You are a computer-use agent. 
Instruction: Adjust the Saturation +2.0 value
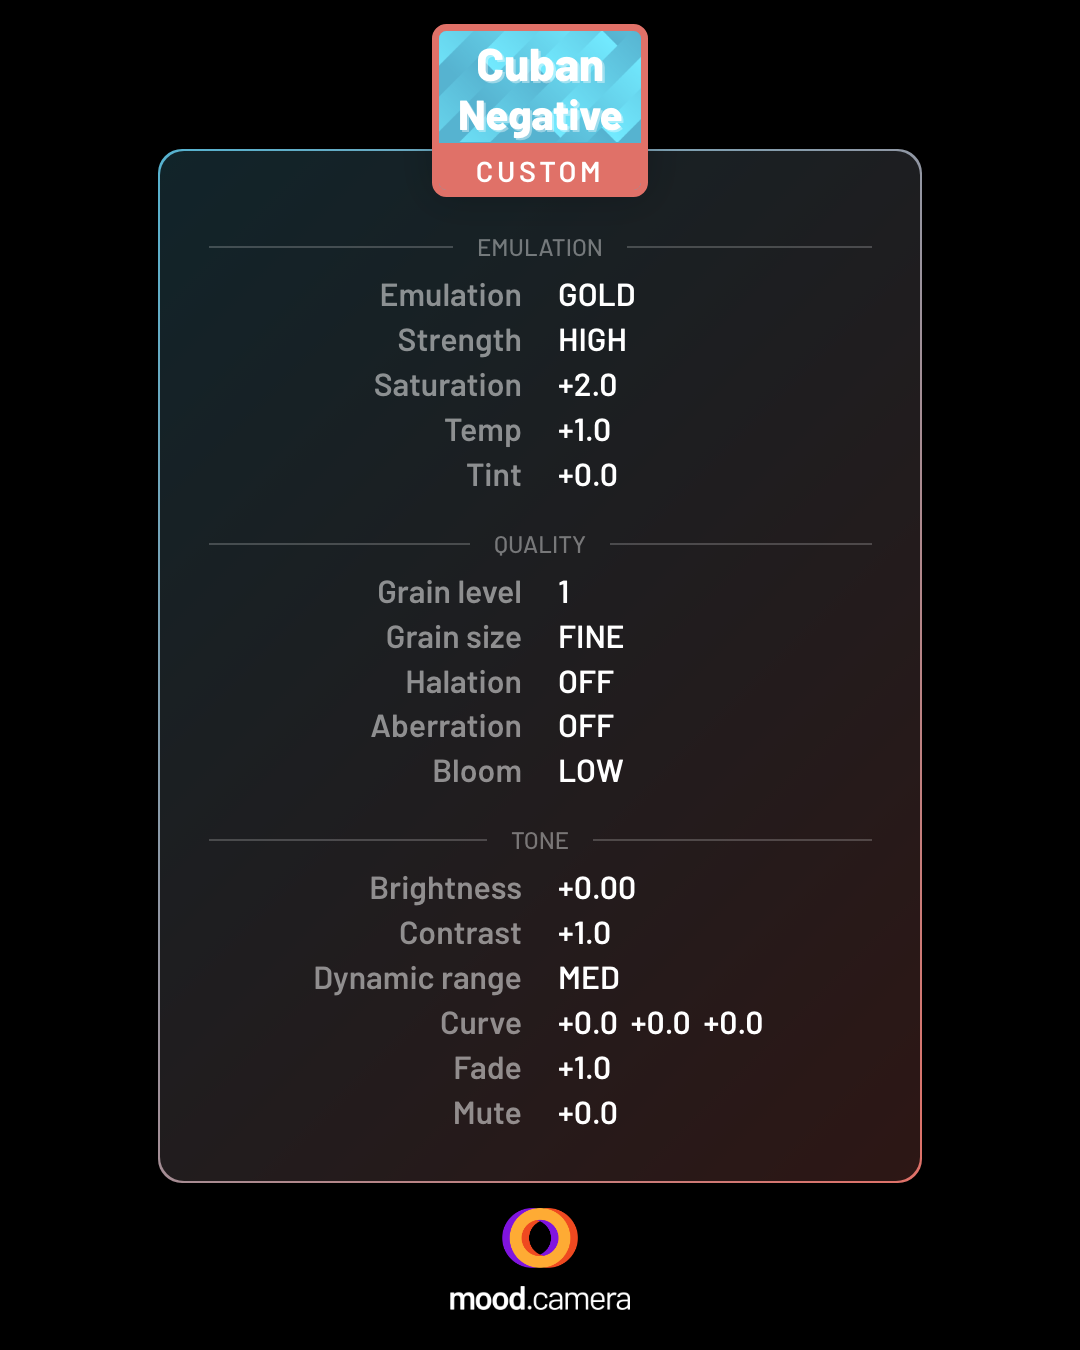pyautogui.click(x=588, y=386)
